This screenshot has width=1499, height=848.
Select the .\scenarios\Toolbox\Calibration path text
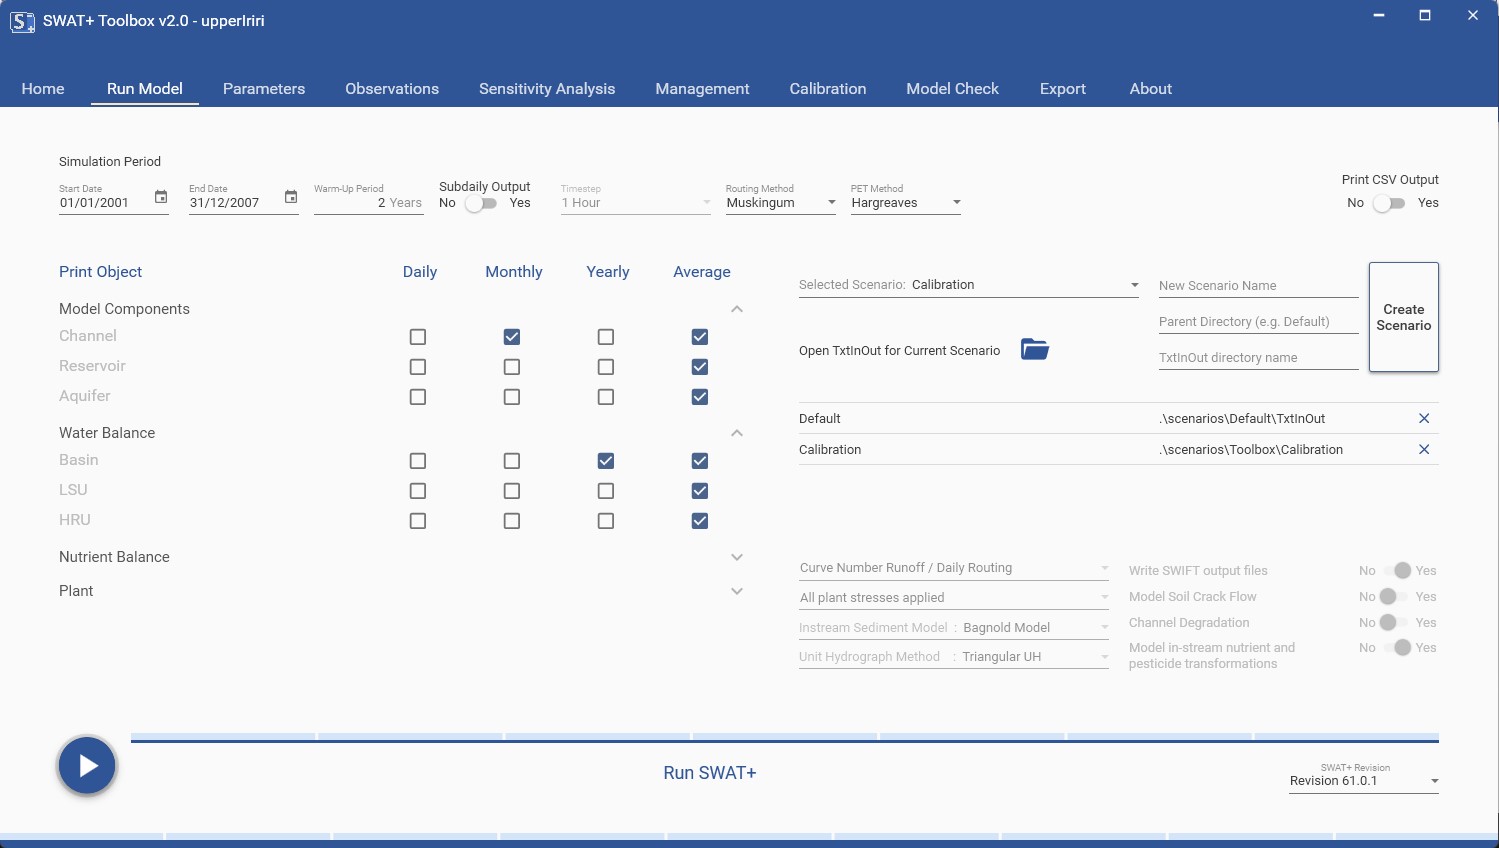tap(1251, 450)
